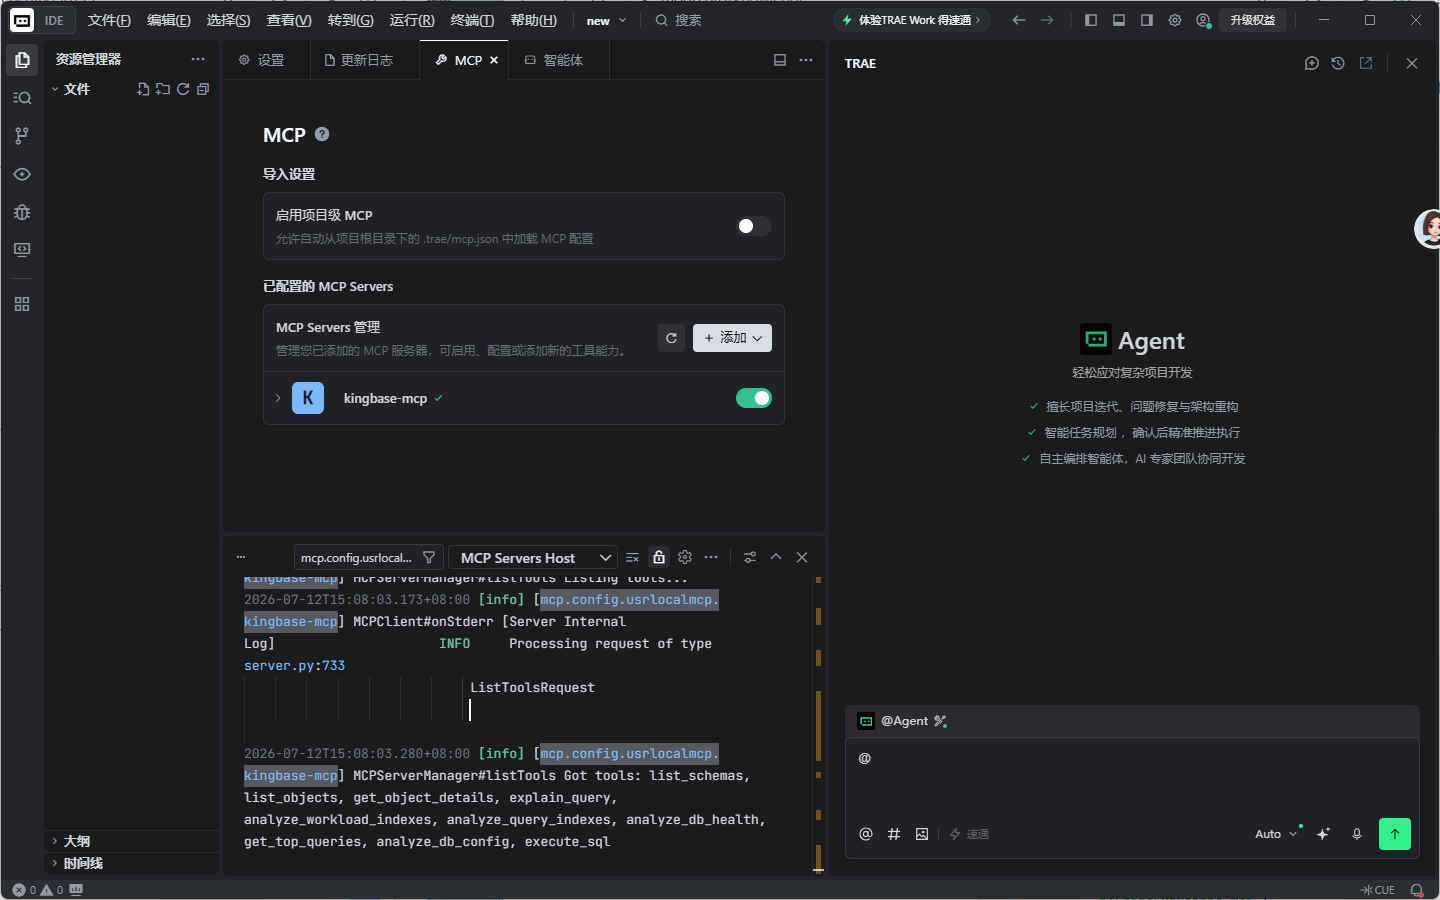Click the sparkle prompt-enhance icon in chat
The image size is (1440, 900).
click(1324, 834)
